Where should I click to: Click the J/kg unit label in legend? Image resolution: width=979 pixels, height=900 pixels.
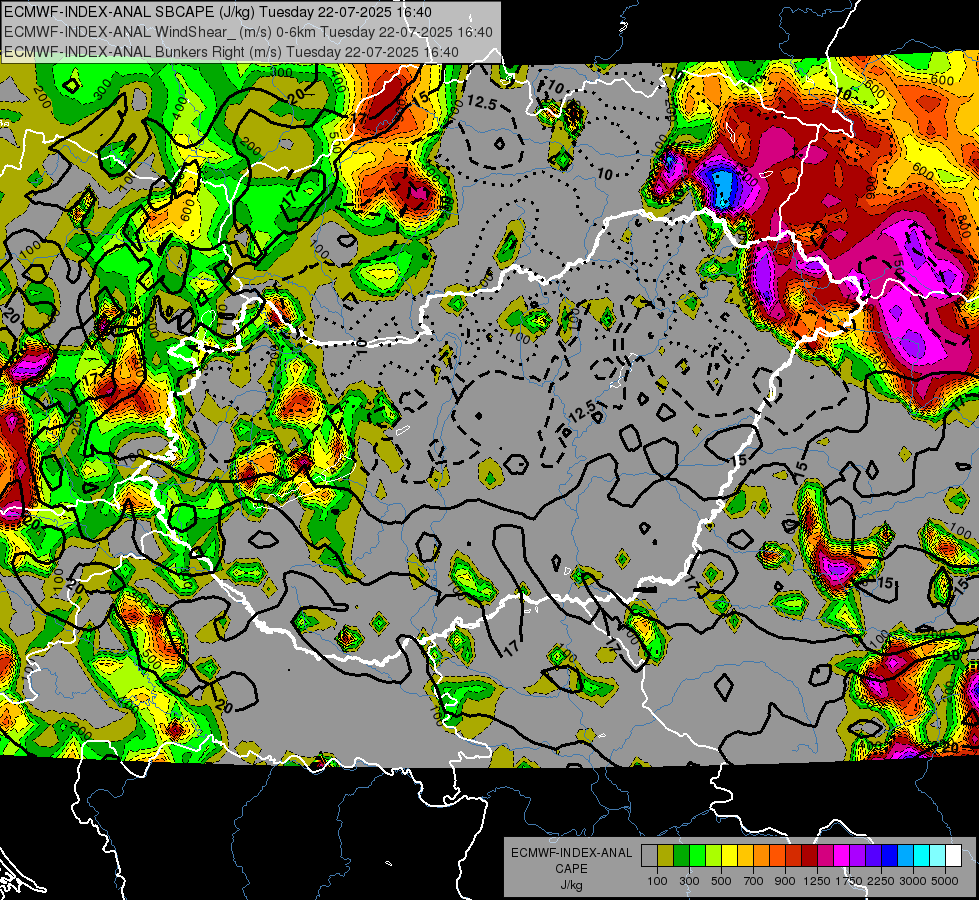point(571,885)
